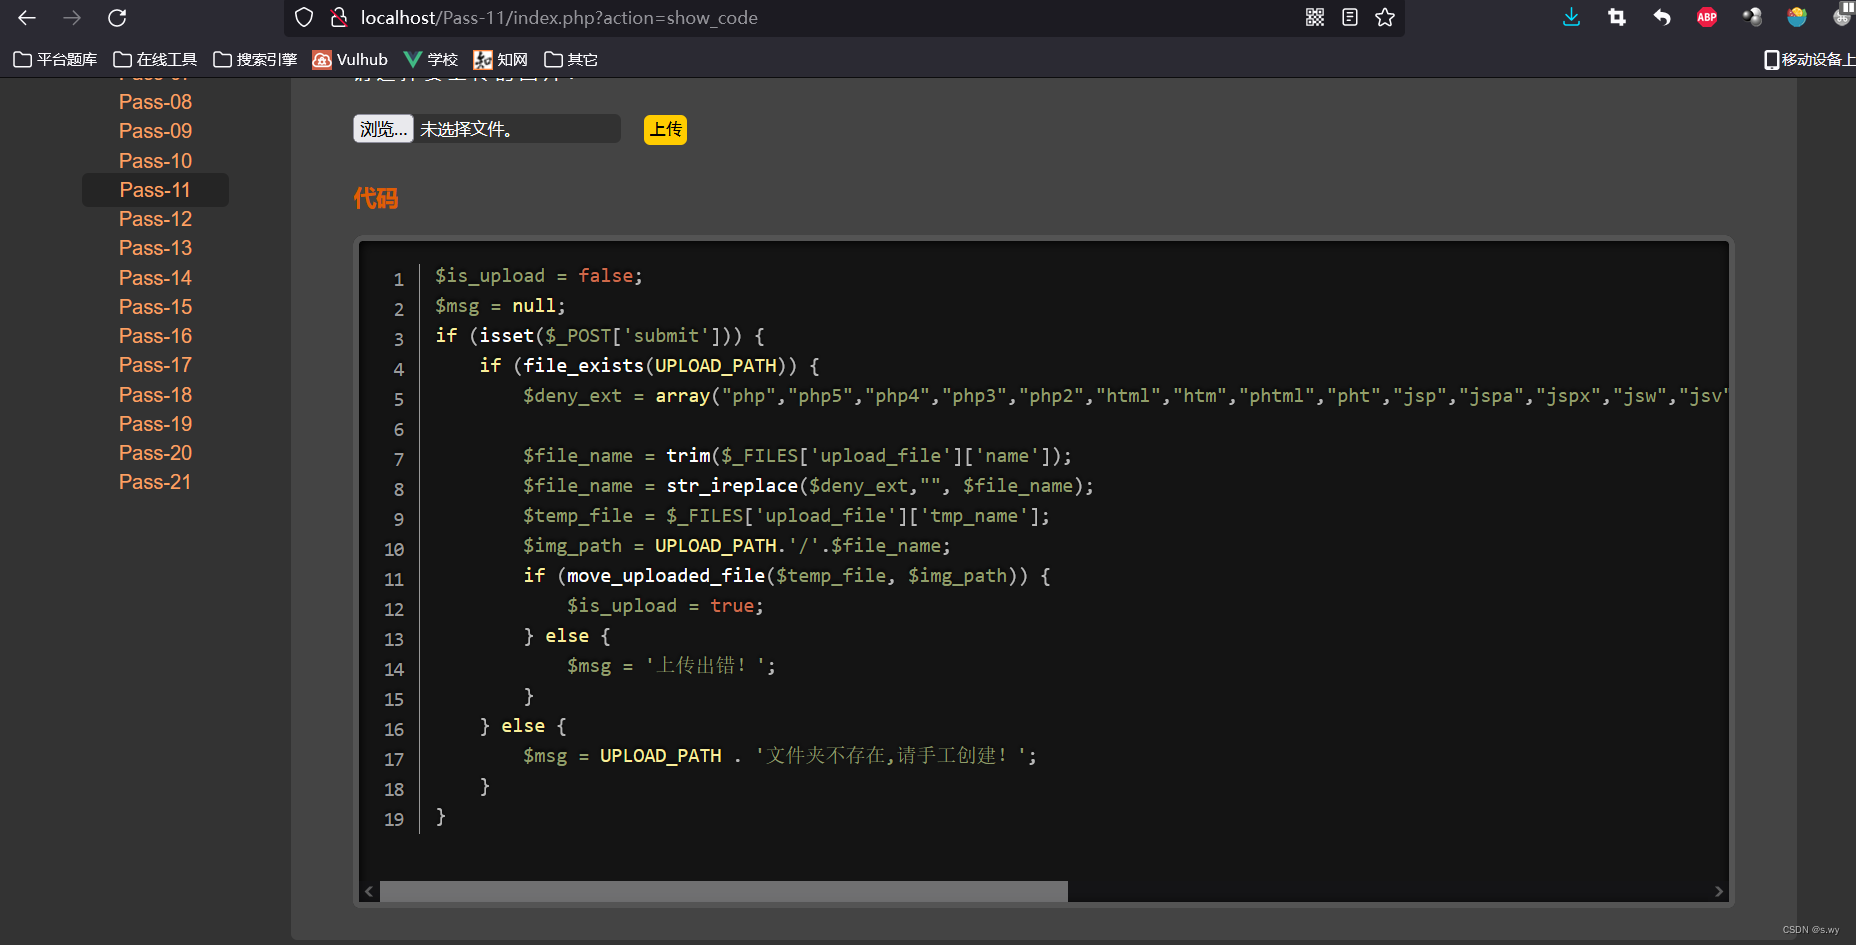Open Pass-15 in the sidebar
Viewport: 1856px width, 945px height.
pyautogui.click(x=155, y=307)
